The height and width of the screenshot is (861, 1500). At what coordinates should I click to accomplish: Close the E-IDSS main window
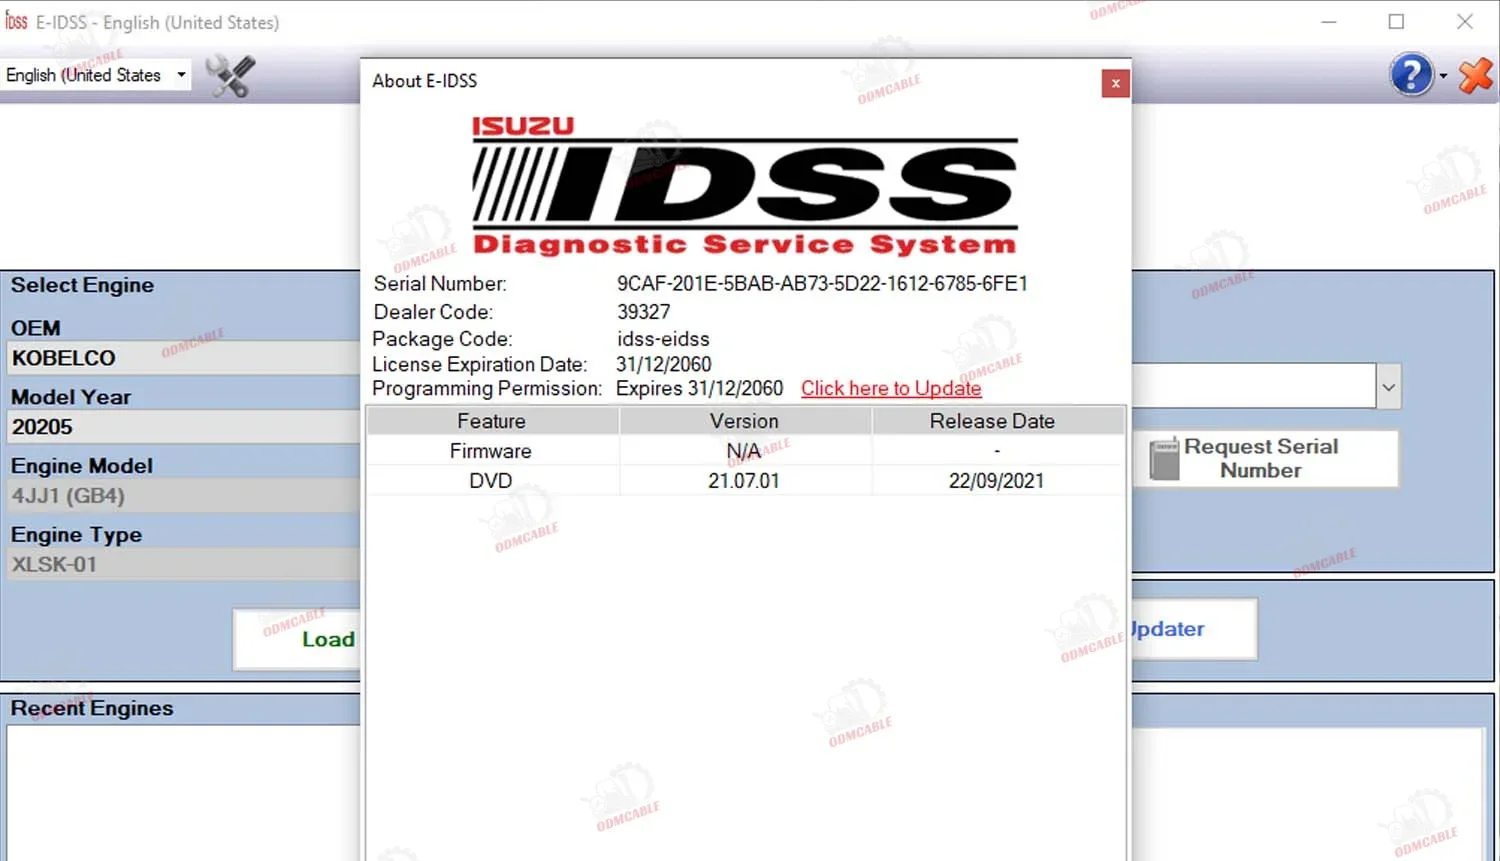pos(1465,22)
